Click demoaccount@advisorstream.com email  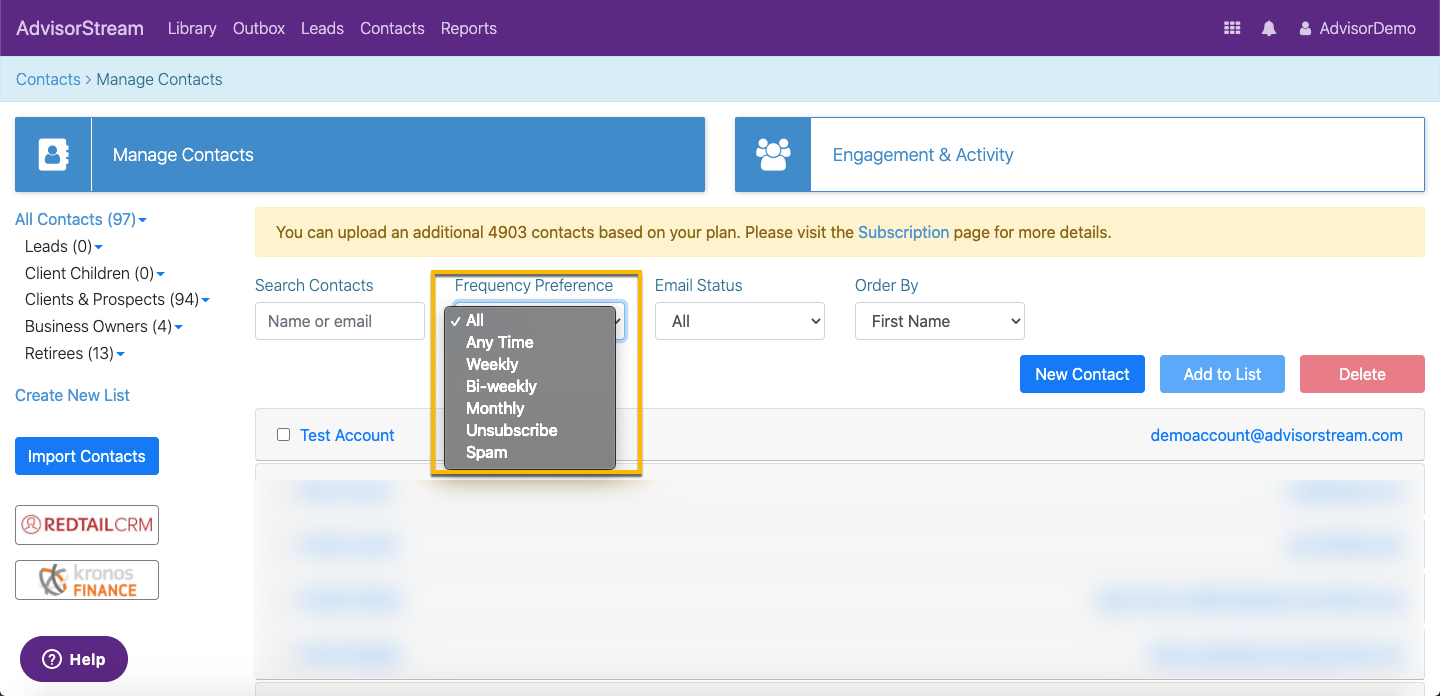1276,435
